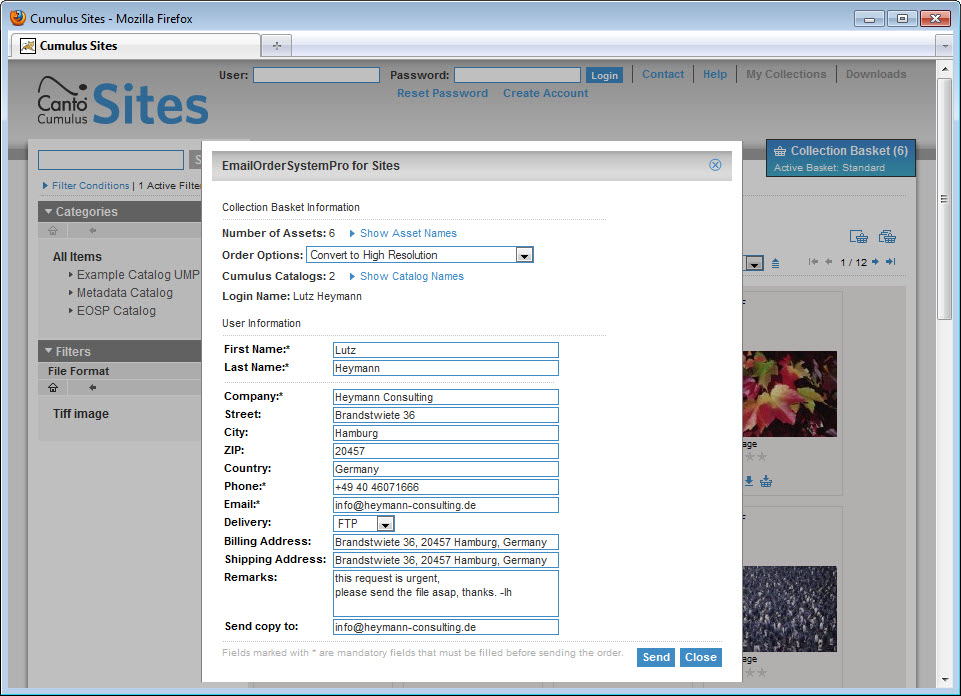The height and width of the screenshot is (696, 961).
Task: Expand the Metadata Catalog tree node
Action: [71, 293]
